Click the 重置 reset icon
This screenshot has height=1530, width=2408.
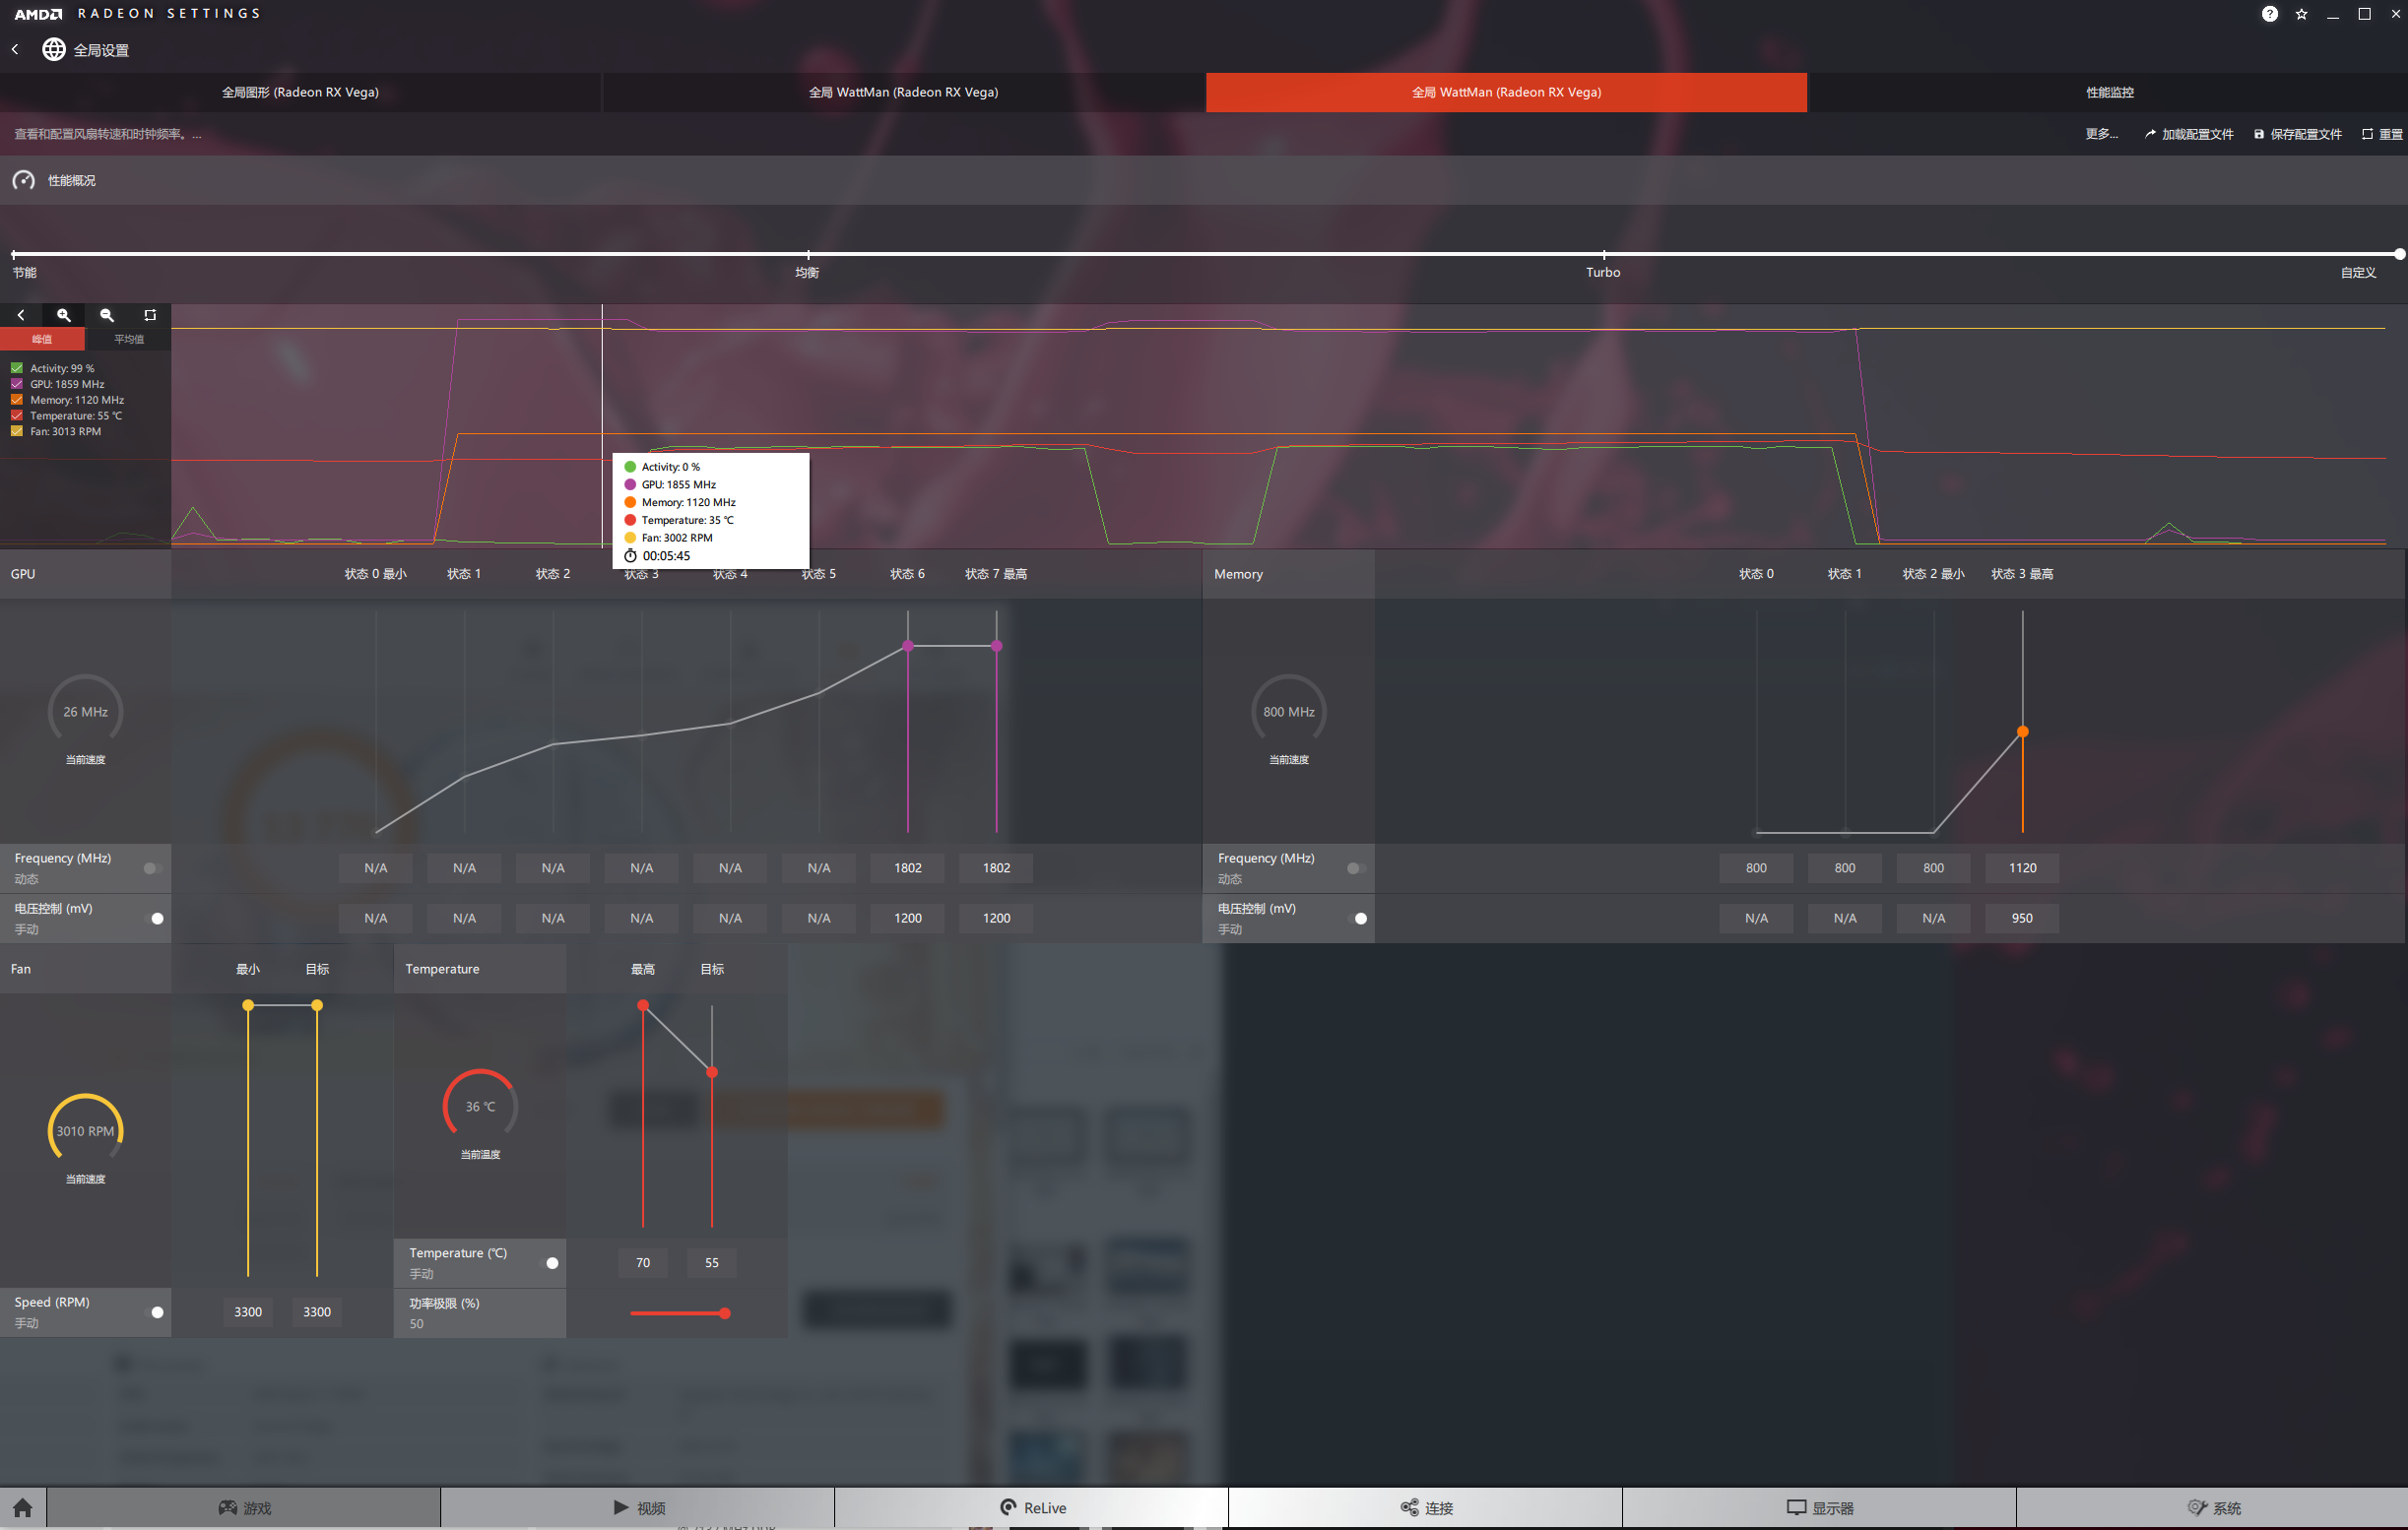pyautogui.click(x=2367, y=134)
